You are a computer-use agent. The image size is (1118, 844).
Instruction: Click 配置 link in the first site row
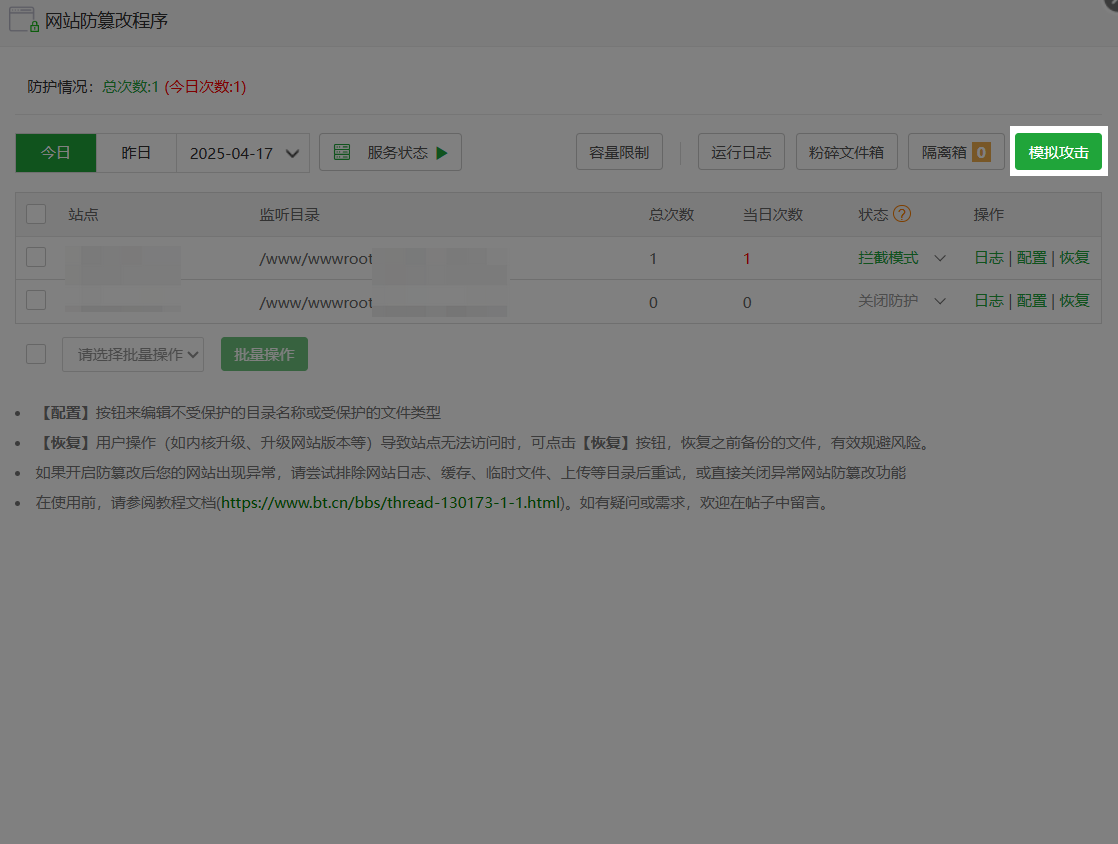(1031, 258)
